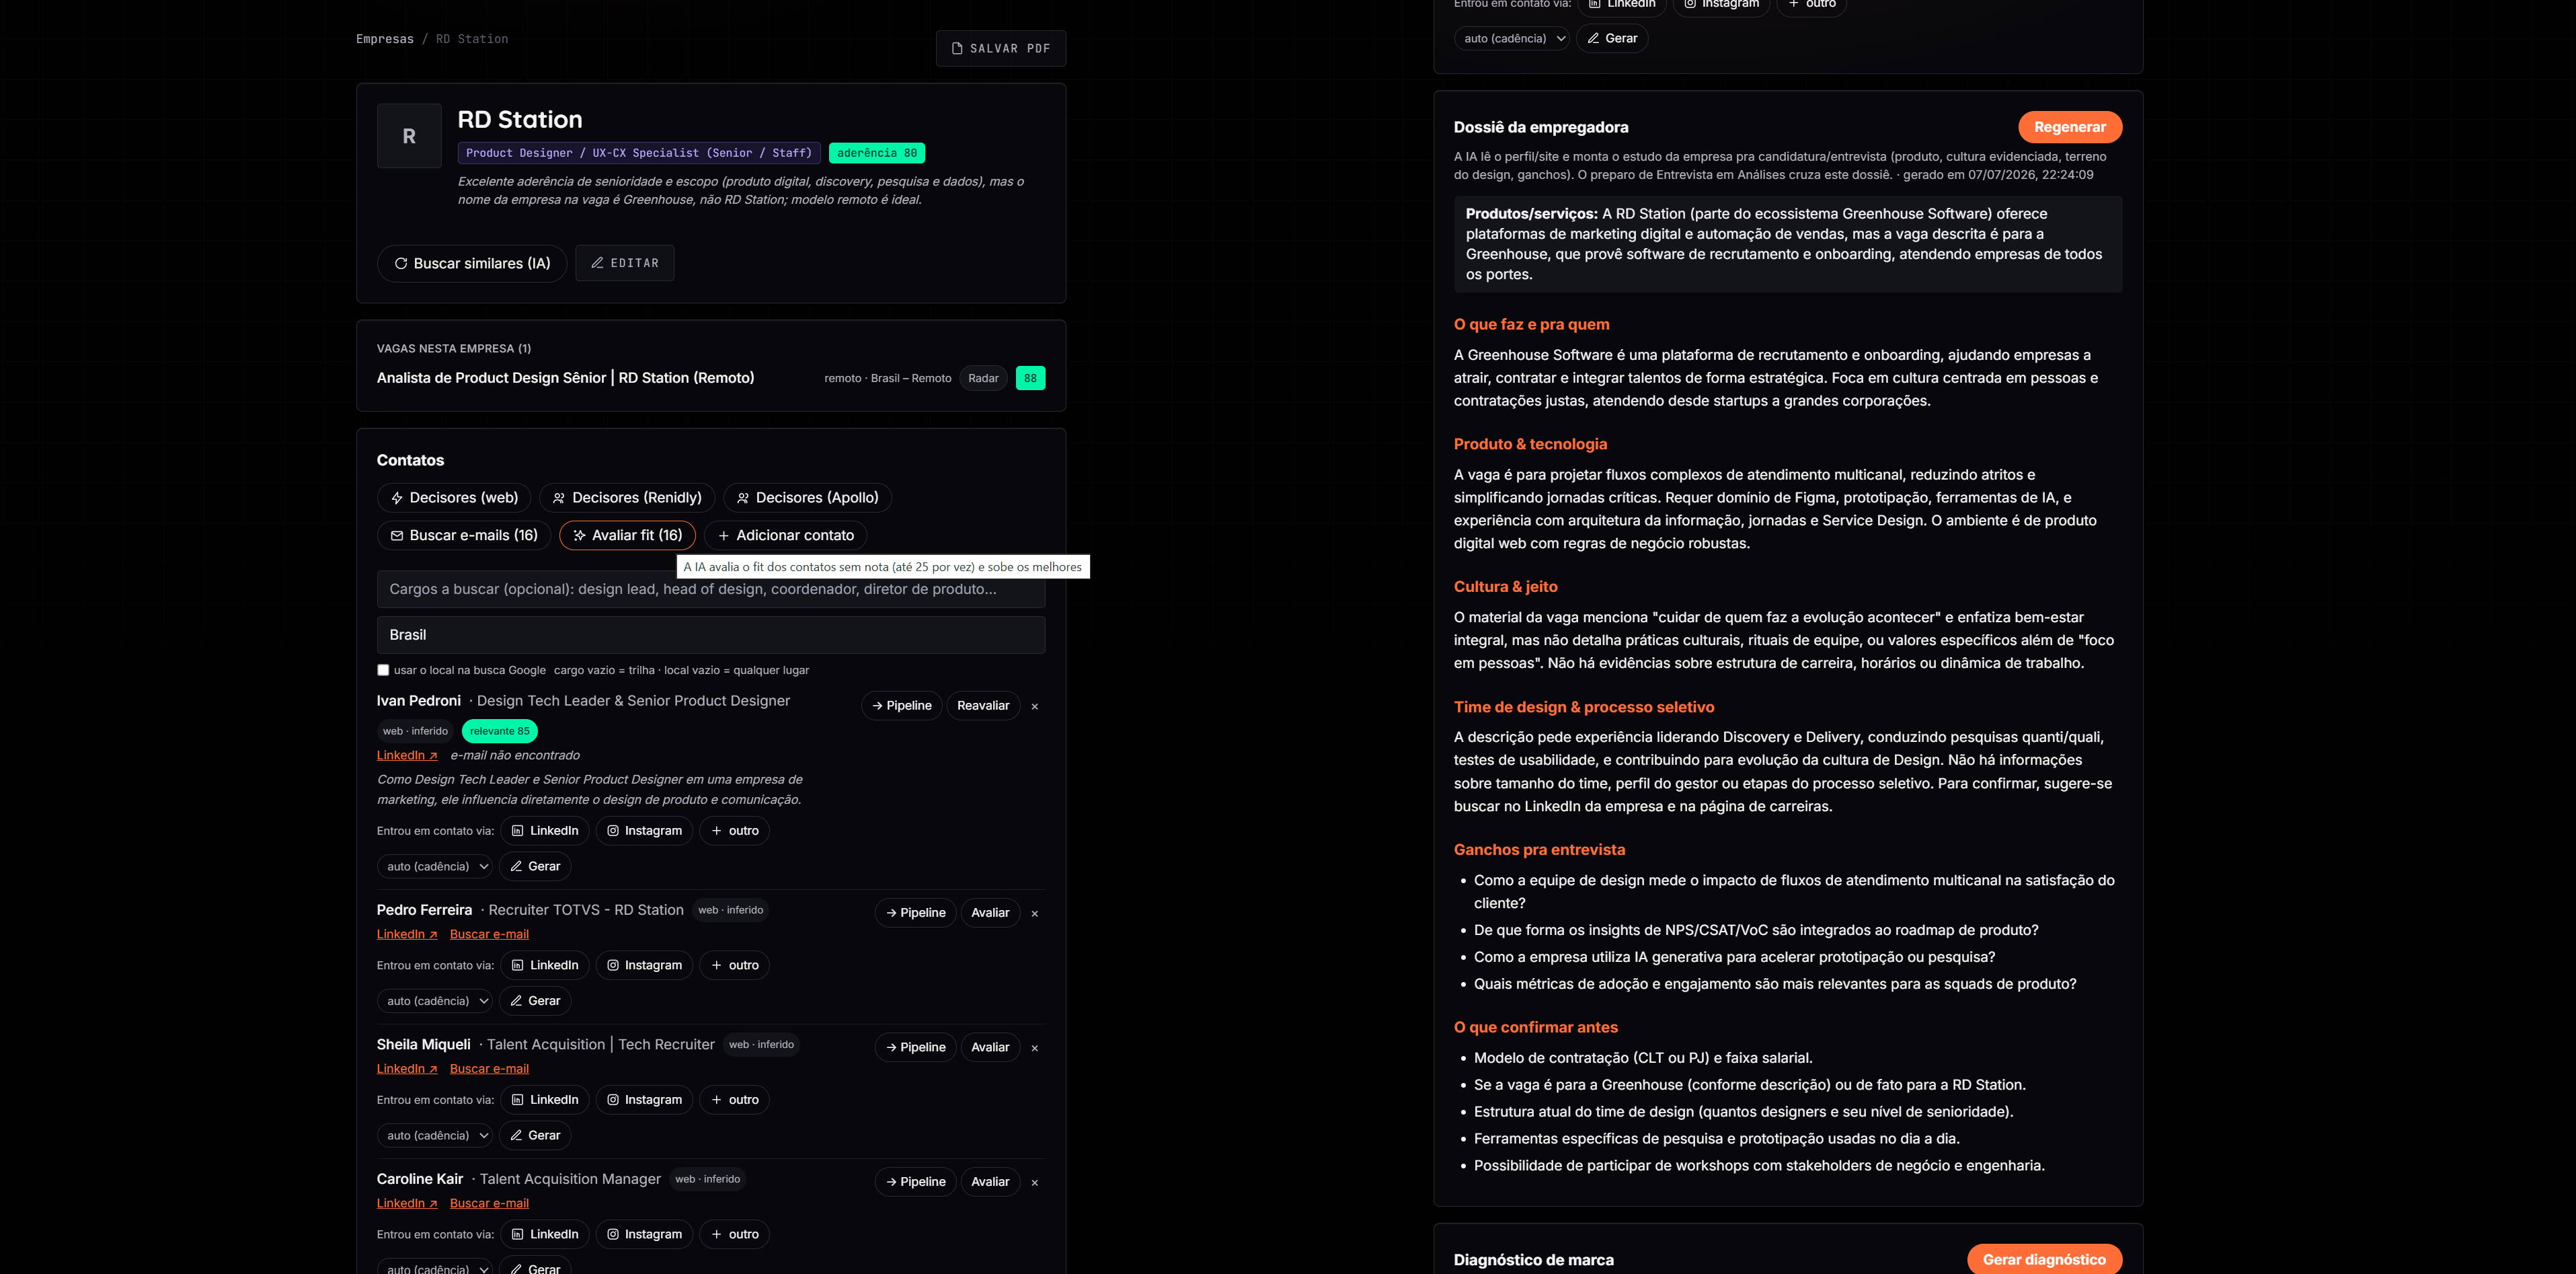Click Buscar e-mail for Pedro Ferreira
Screen dimensions: 2576x1274
[489, 935]
